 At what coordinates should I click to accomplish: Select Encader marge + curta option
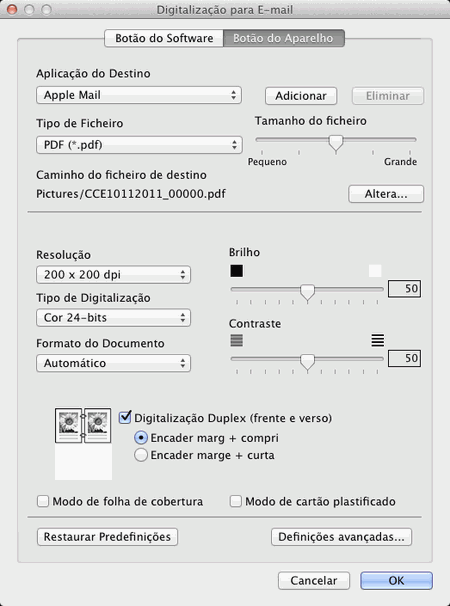click(141, 455)
